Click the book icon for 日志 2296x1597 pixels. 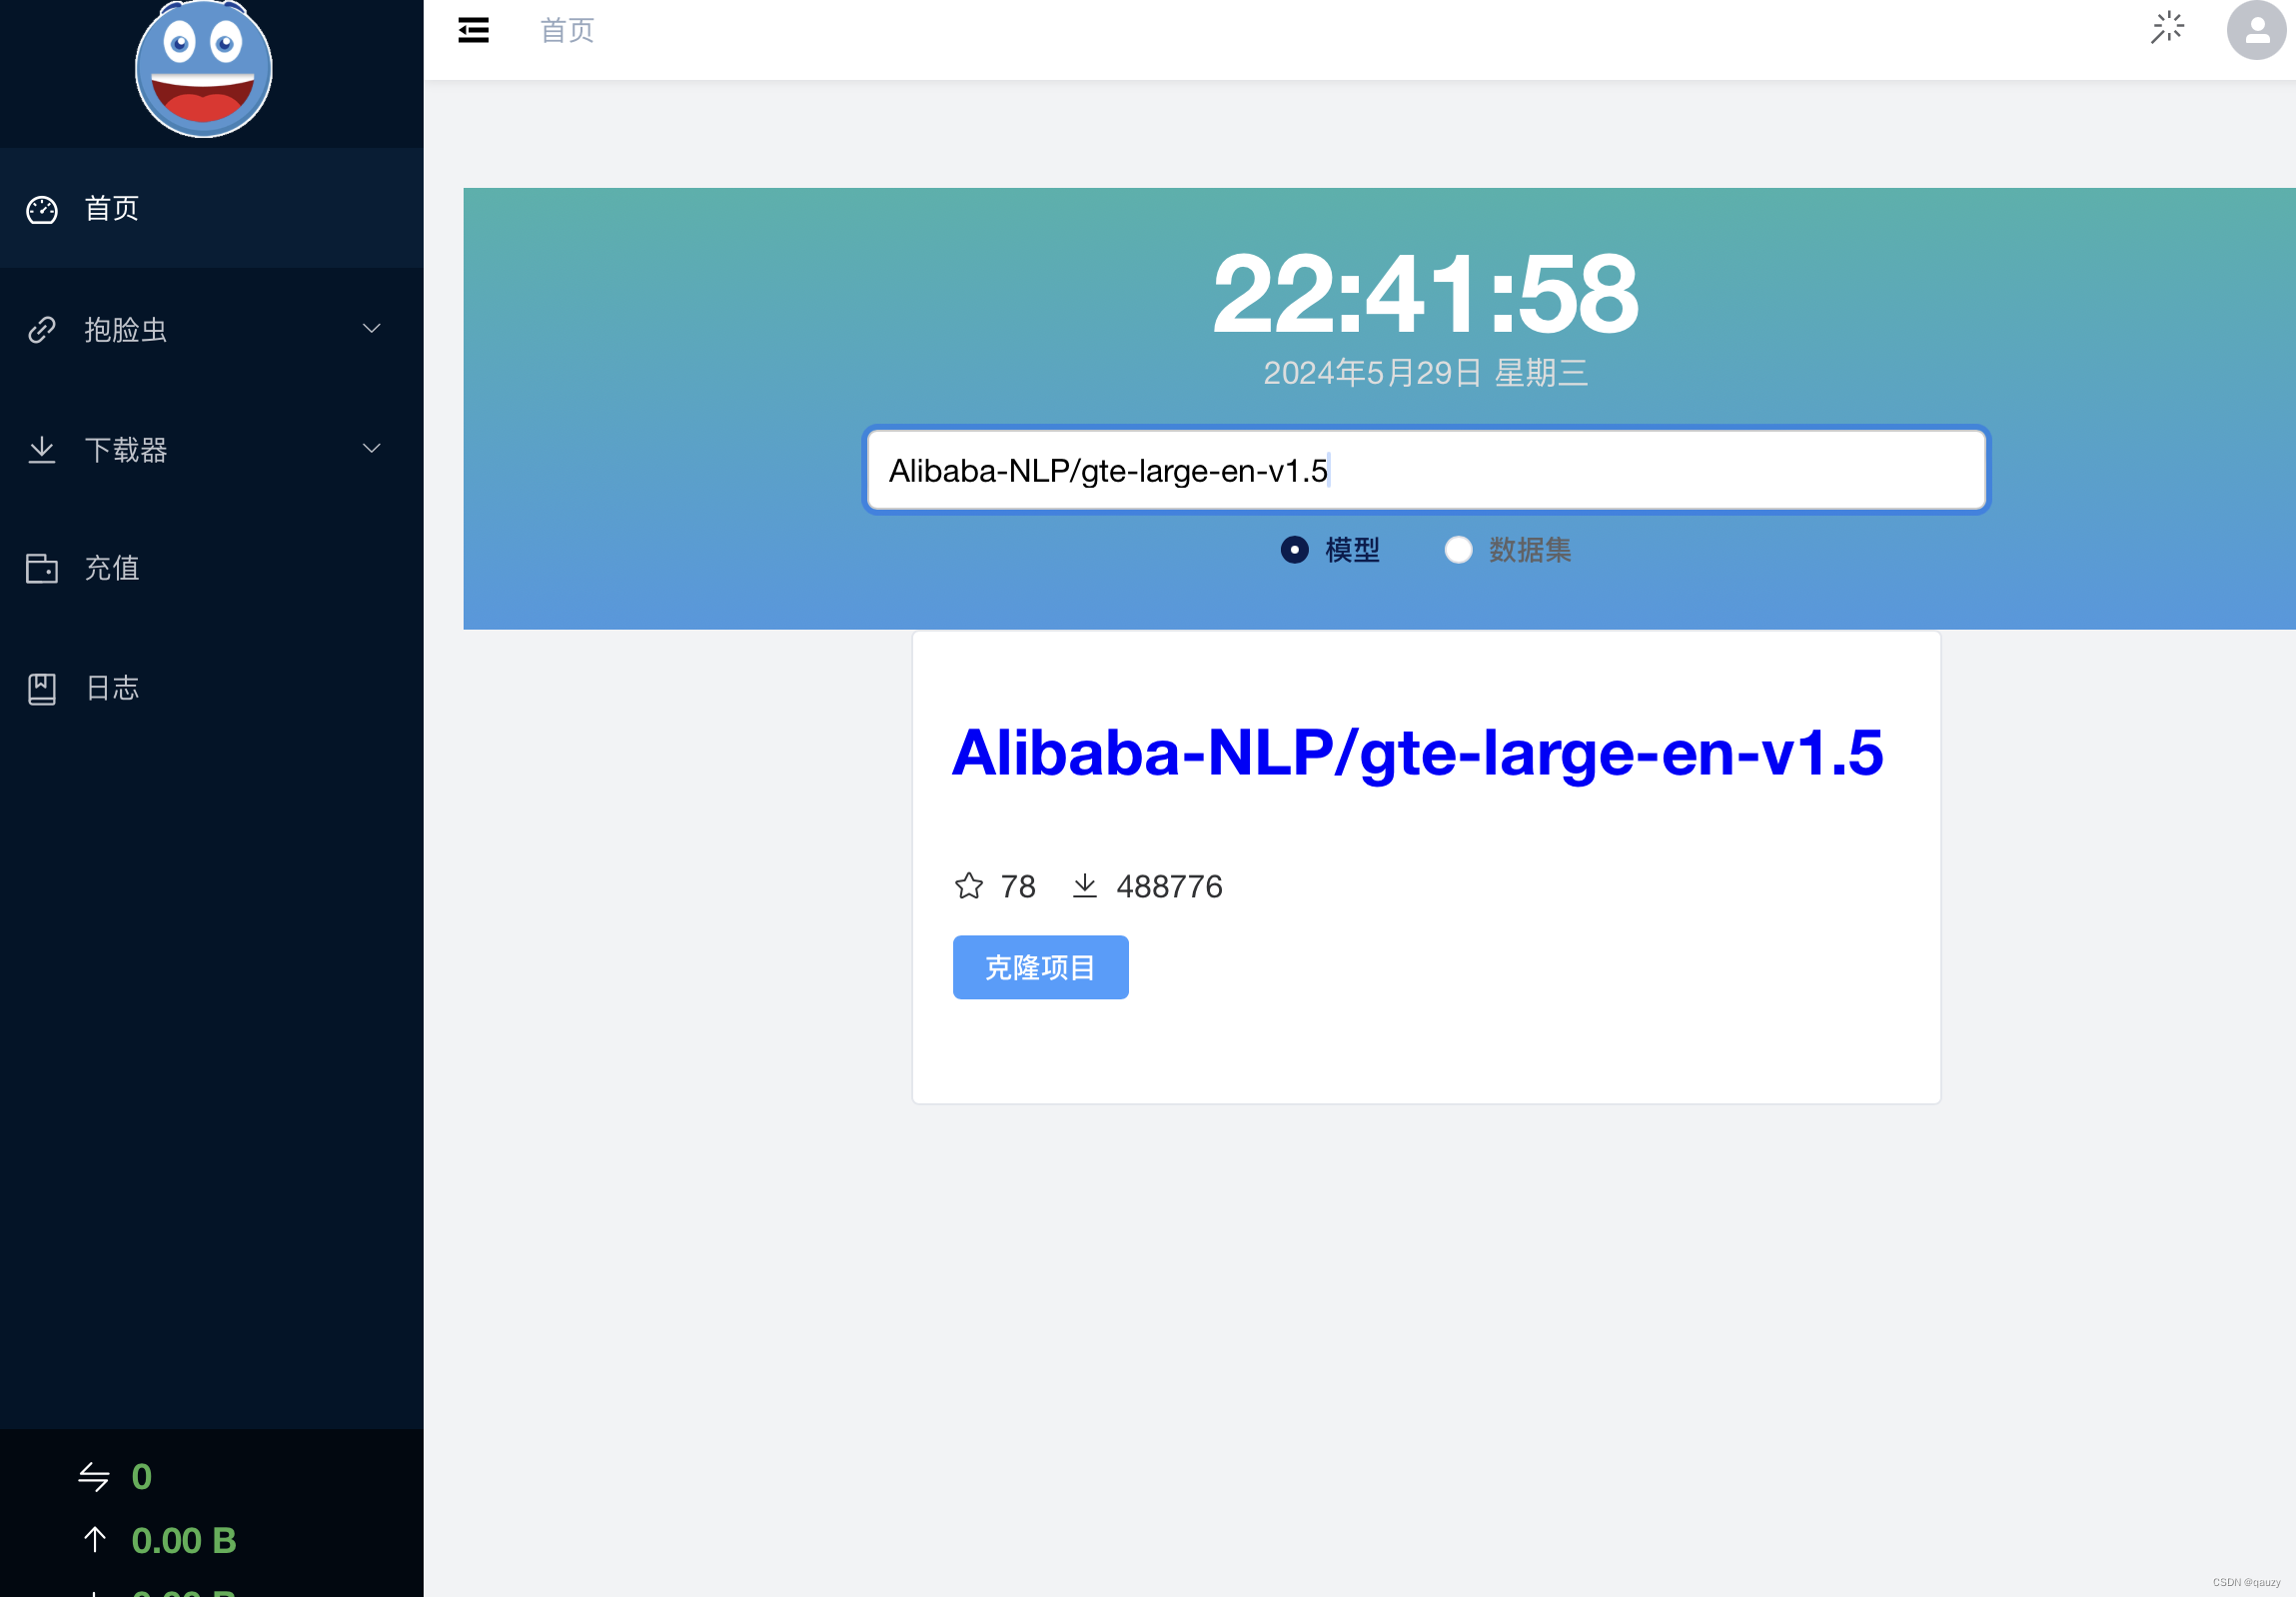tap(42, 688)
